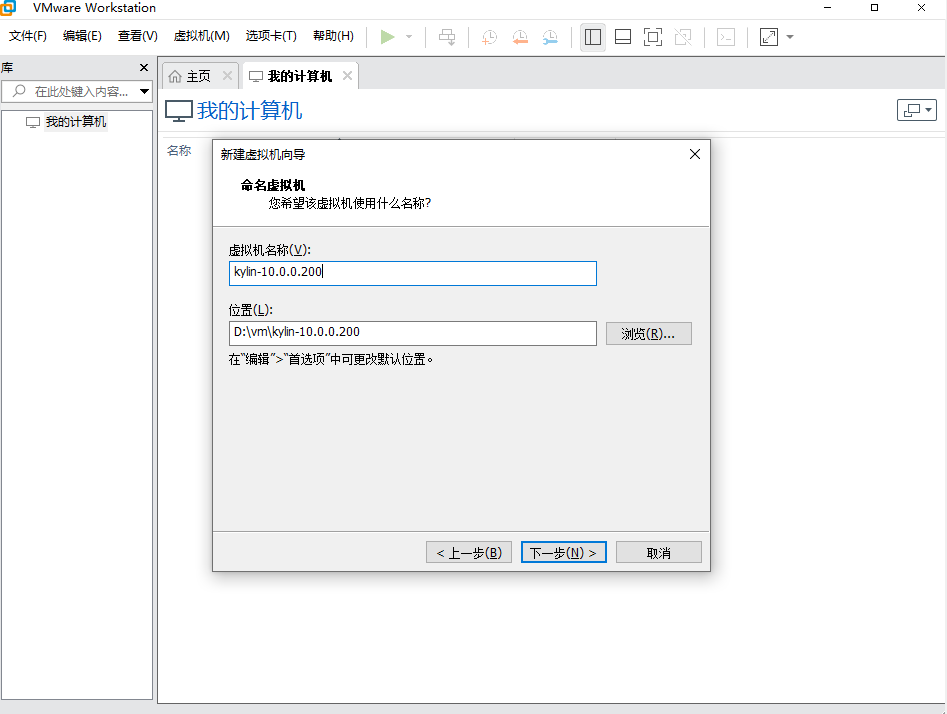This screenshot has width=947, height=714.
Task: Select the 我的计算机 tab
Action: click(300, 76)
